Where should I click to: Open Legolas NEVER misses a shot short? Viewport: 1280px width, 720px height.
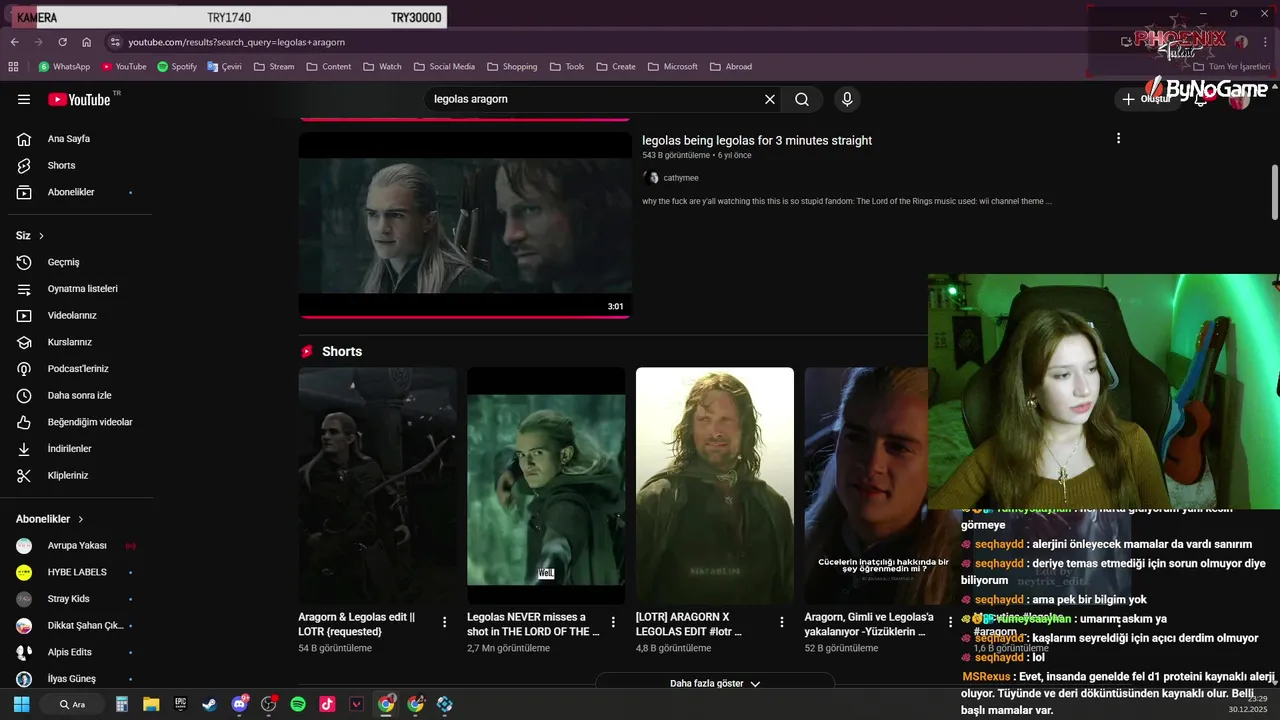[x=546, y=486]
